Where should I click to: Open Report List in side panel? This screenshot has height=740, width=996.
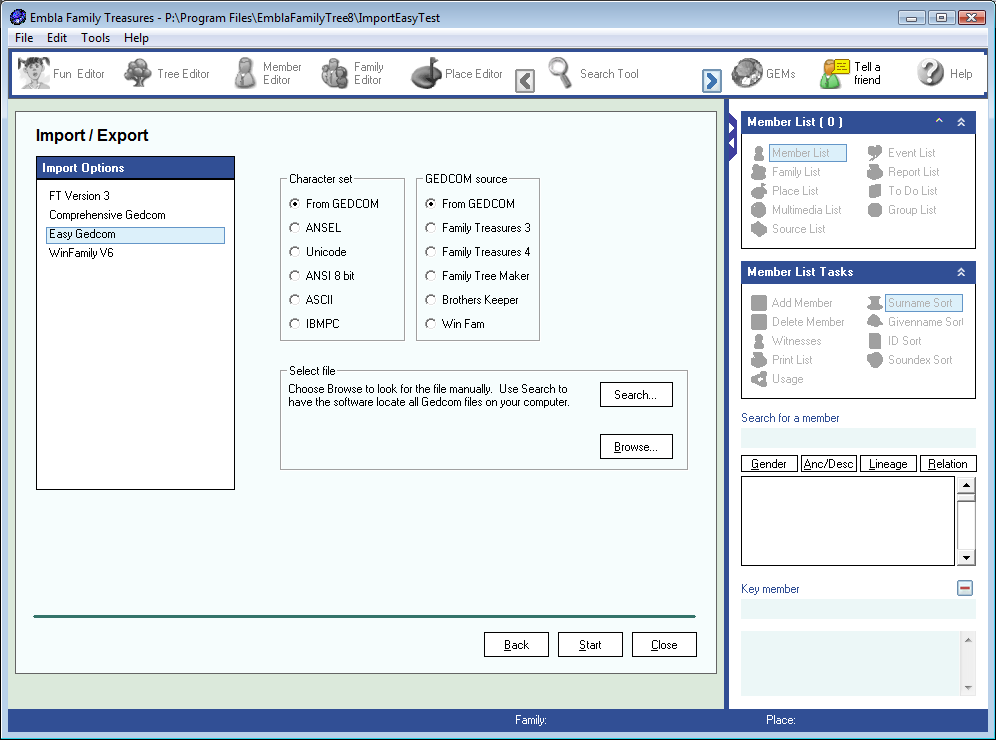(x=903, y=172)
